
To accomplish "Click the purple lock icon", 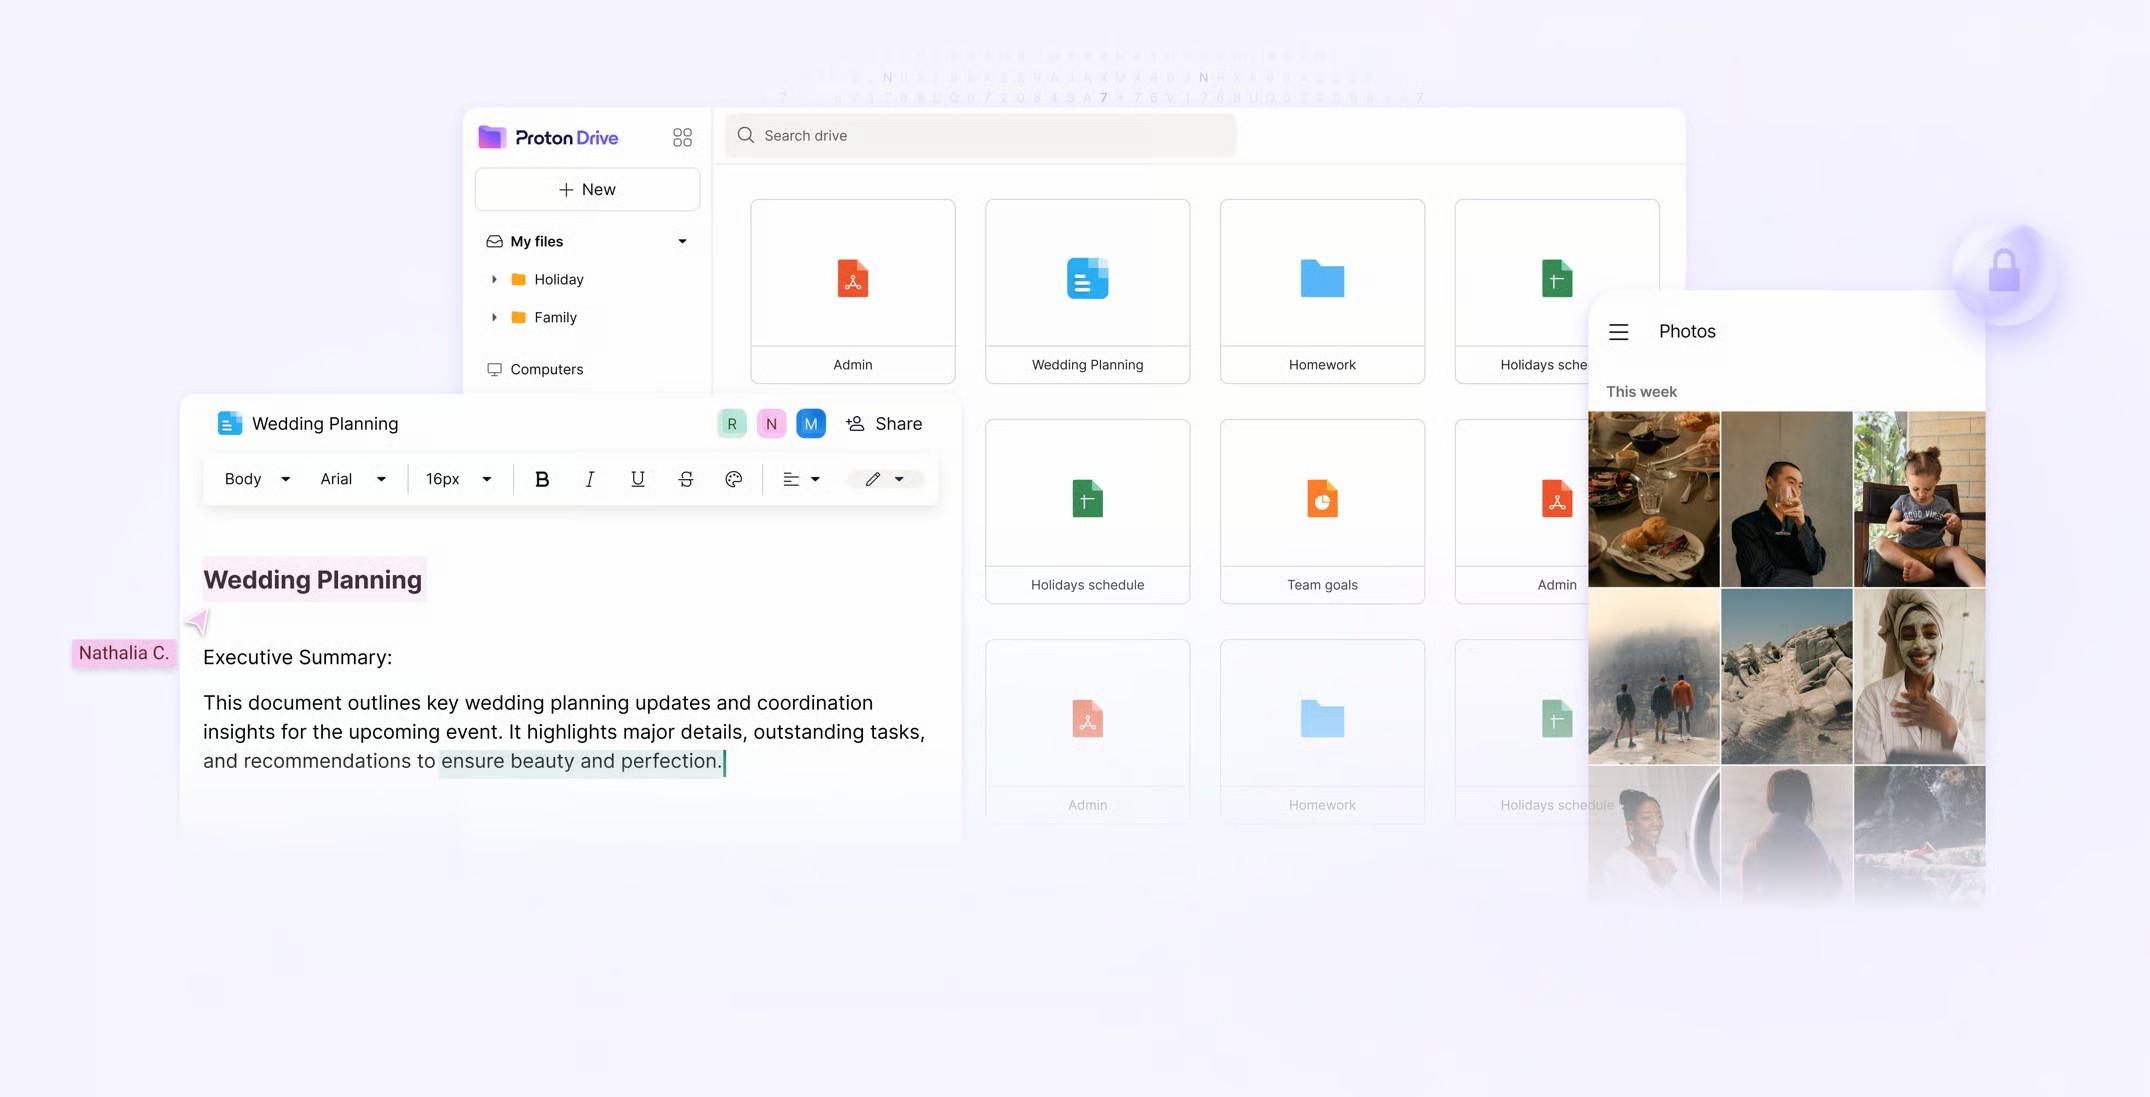I will pyautogui.click(x=2004, y=271).
